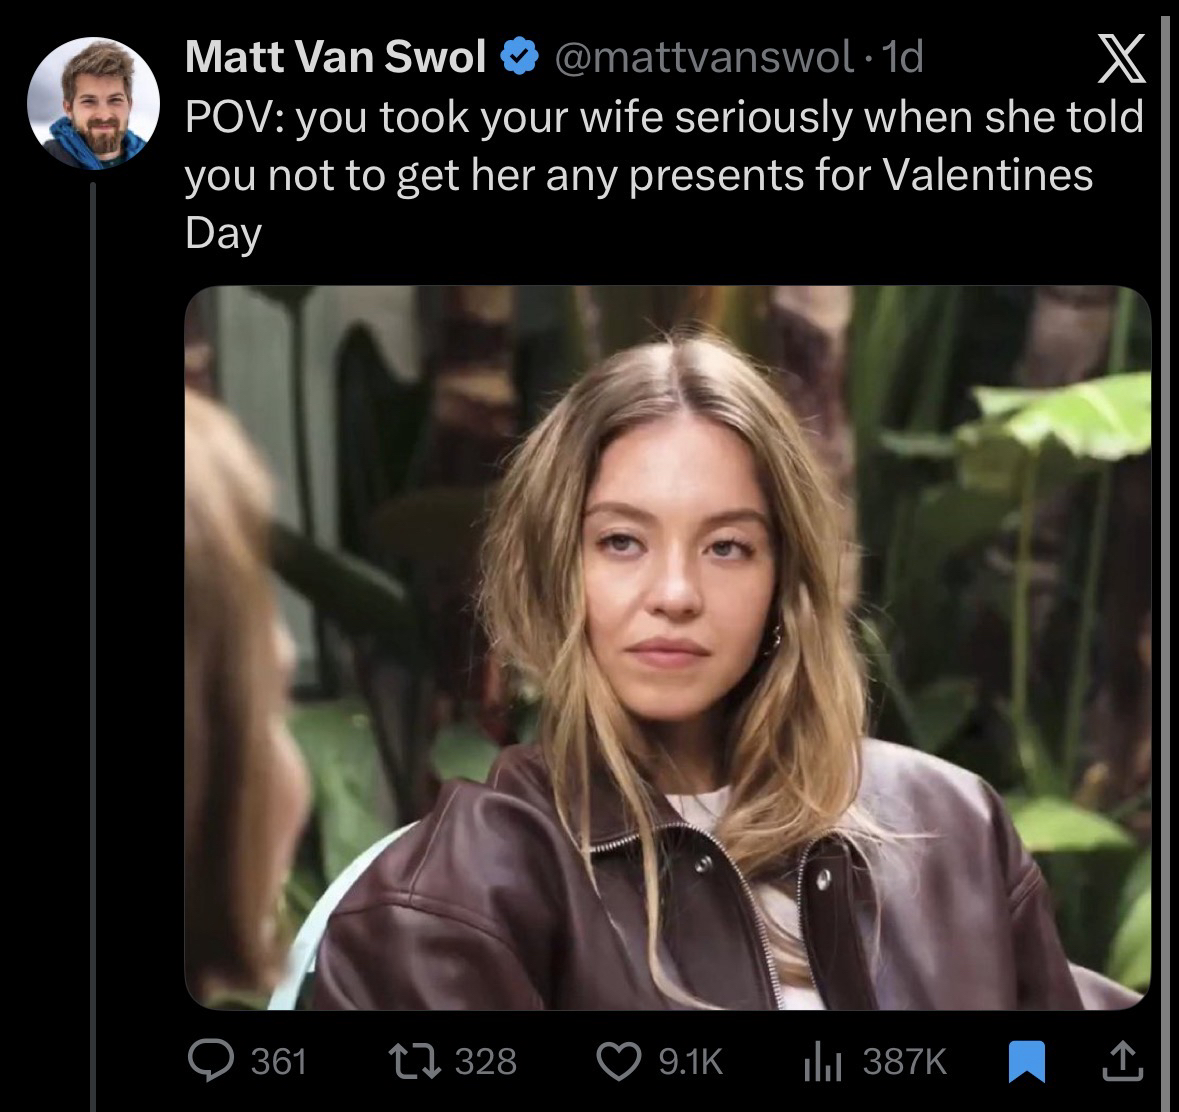Click the 328 reposts count
This screenshot has height=1112, width=1179.
486,1061
